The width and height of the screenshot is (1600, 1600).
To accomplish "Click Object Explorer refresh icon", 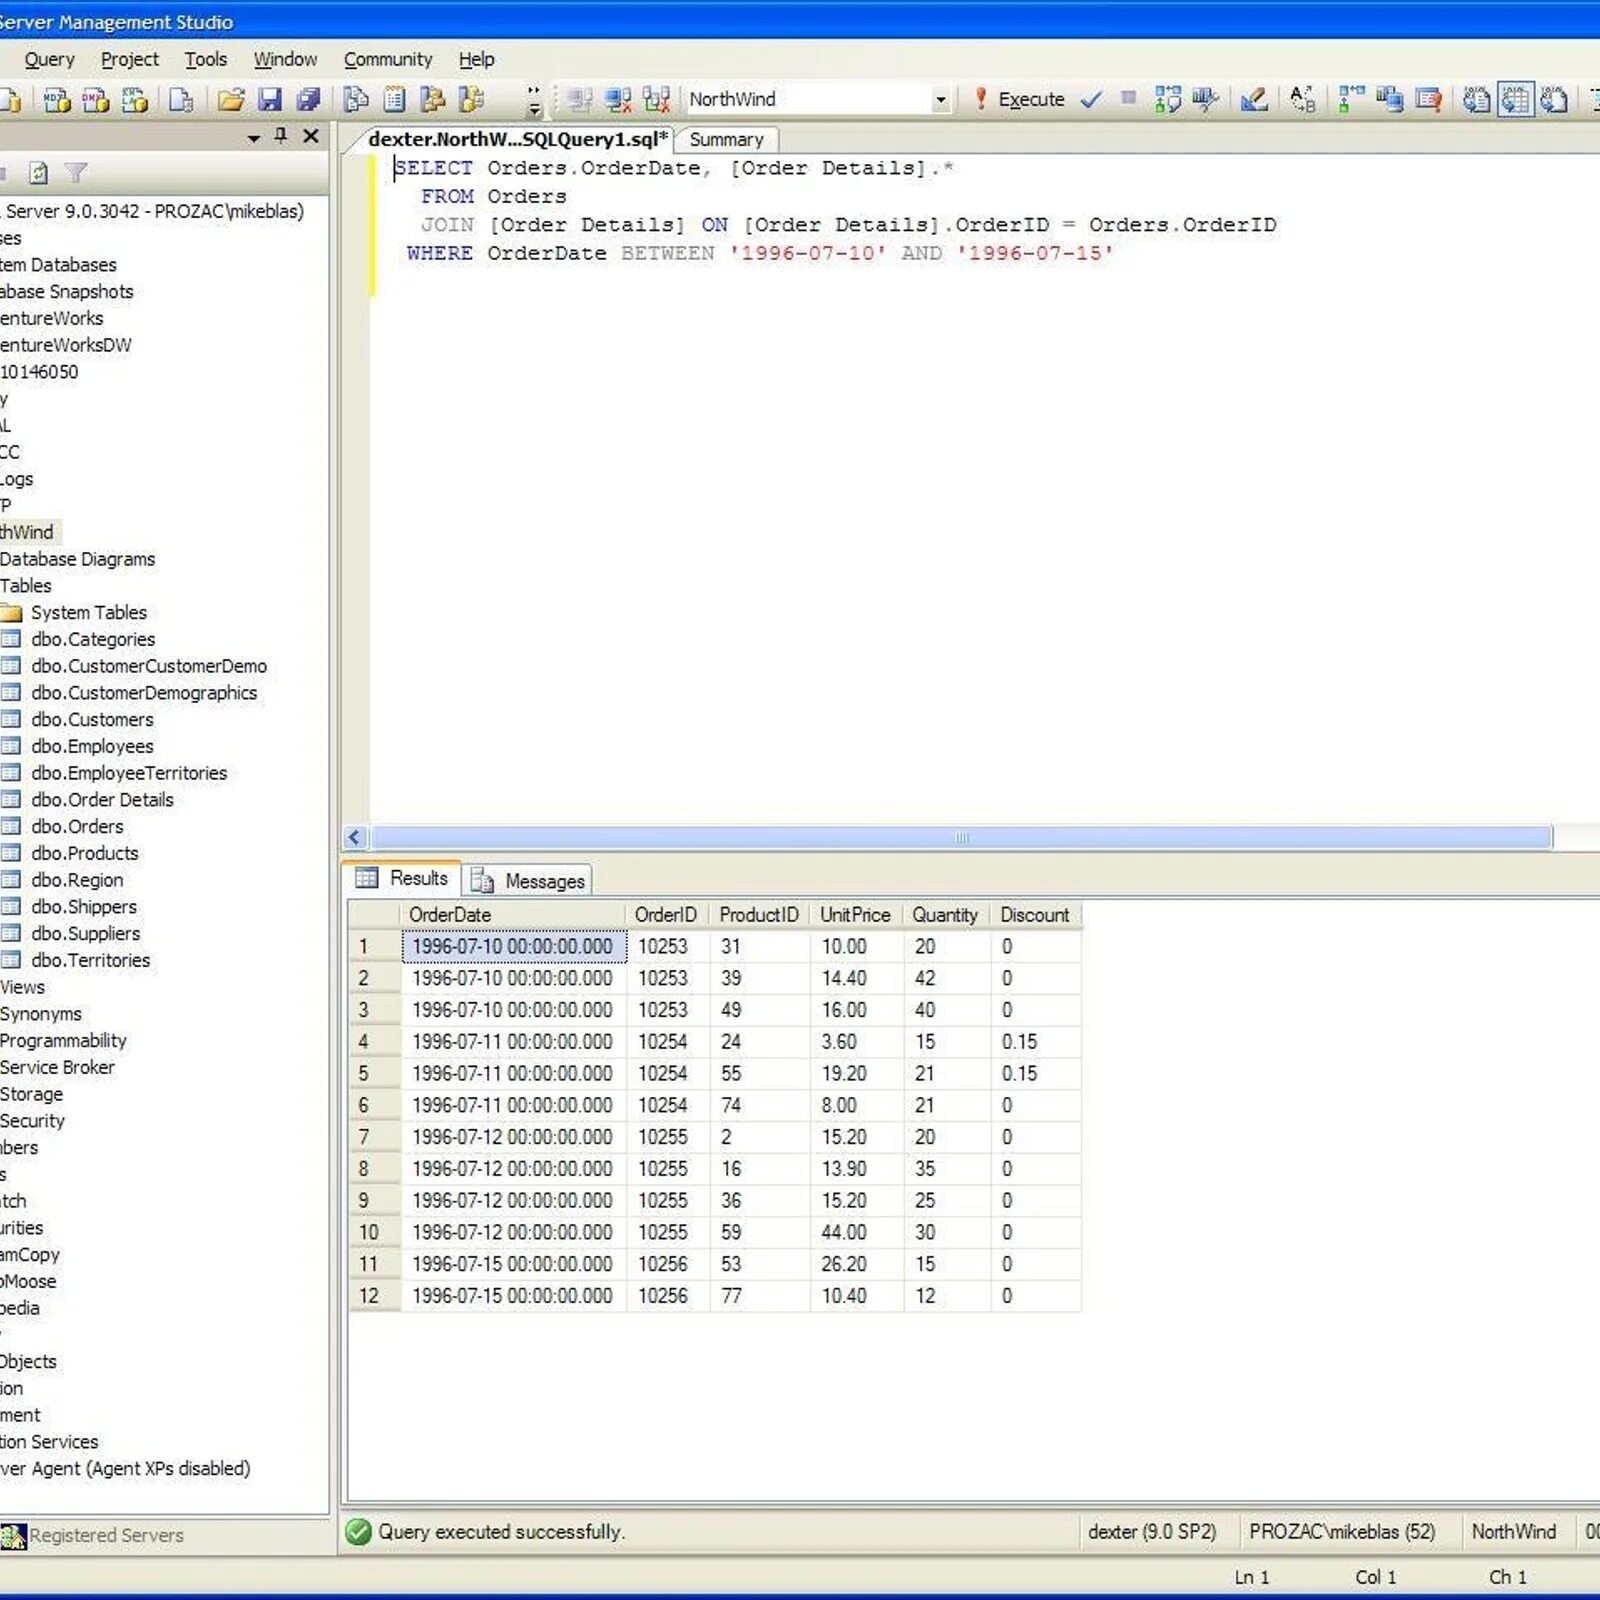I will 38,173.
